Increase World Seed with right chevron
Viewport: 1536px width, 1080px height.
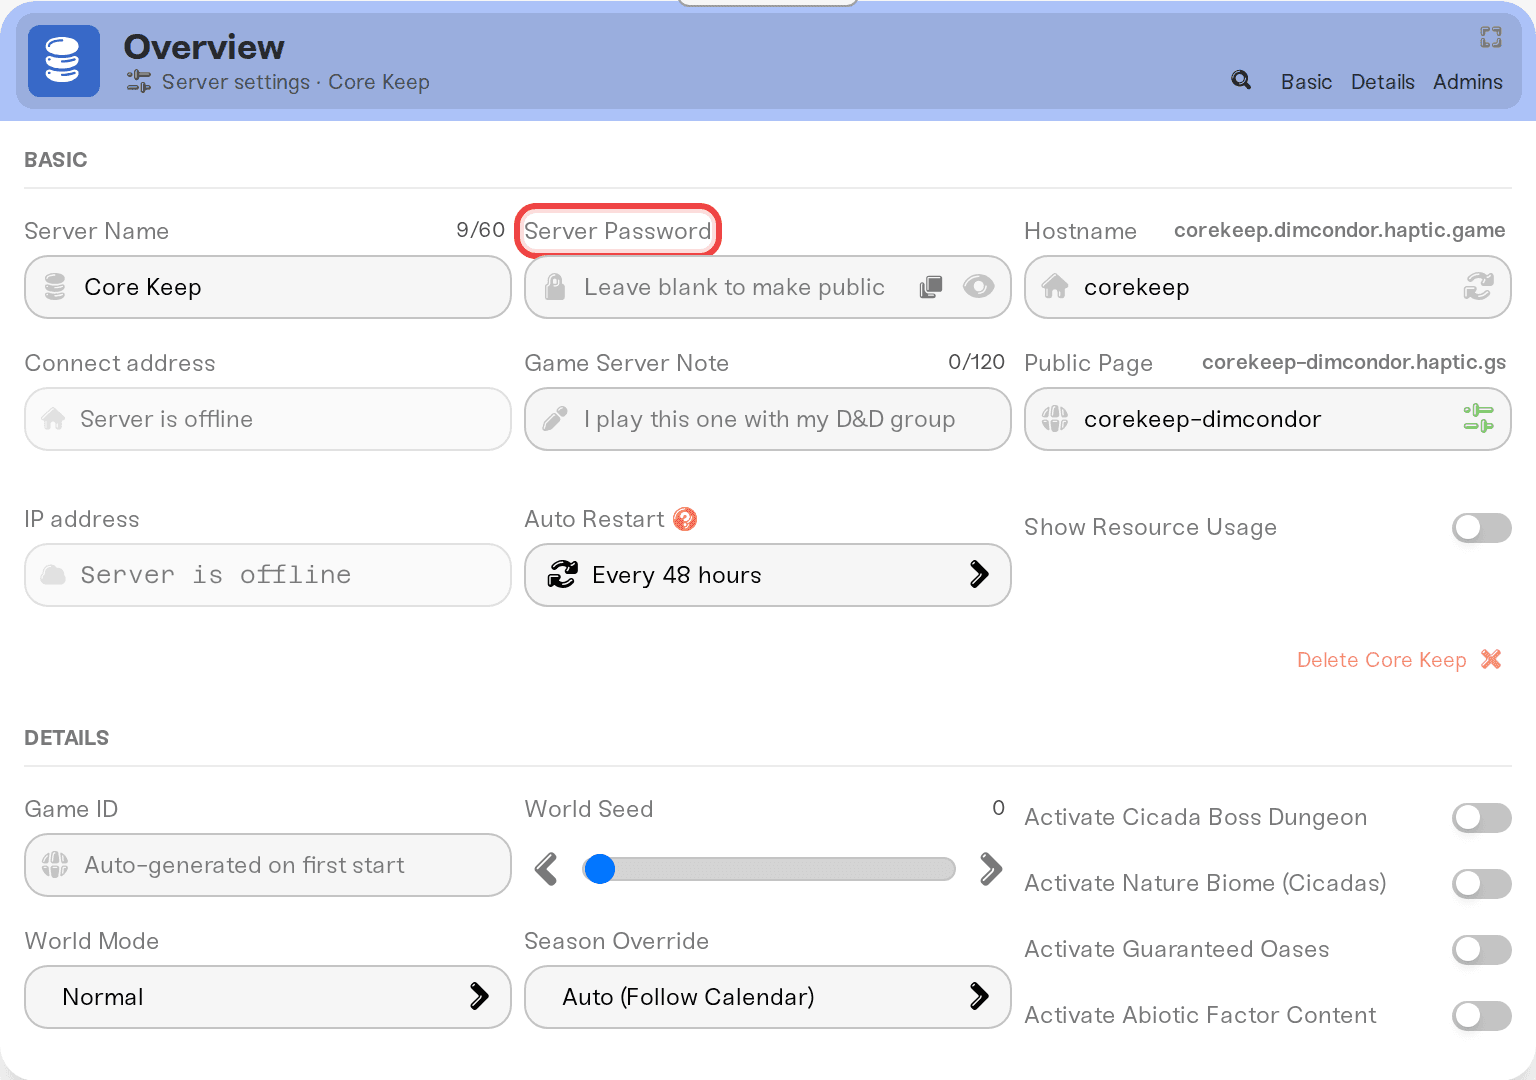click(x=990, y=869)
